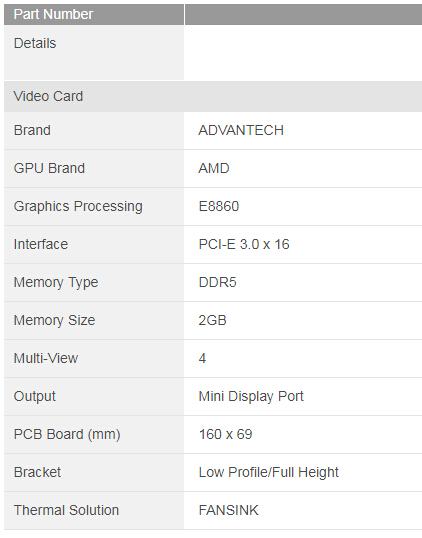Click the FANSINK thermal solution value
Screen dimensions: 422x538
[228, 511]
